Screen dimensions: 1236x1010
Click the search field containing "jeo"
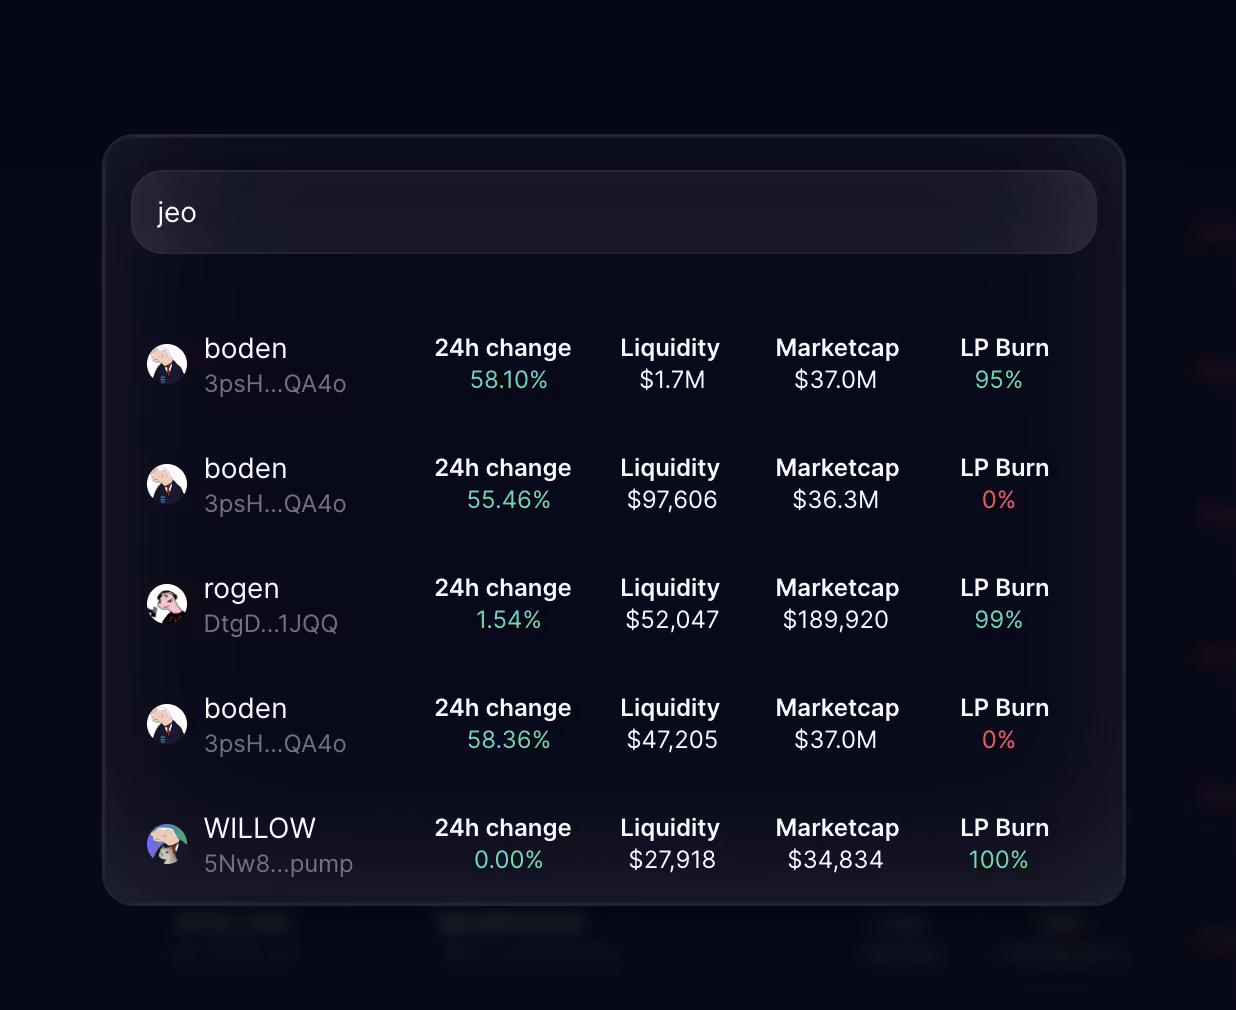[x=613, y=212]
